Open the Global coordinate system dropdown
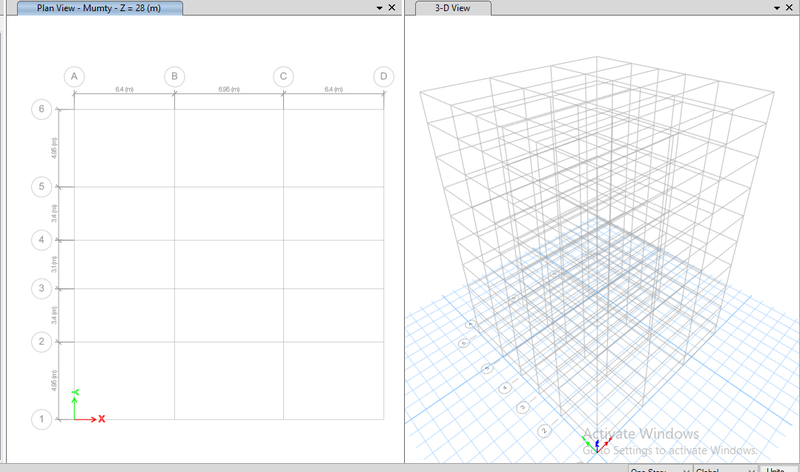The image size is (800, 472). (725, 469)
